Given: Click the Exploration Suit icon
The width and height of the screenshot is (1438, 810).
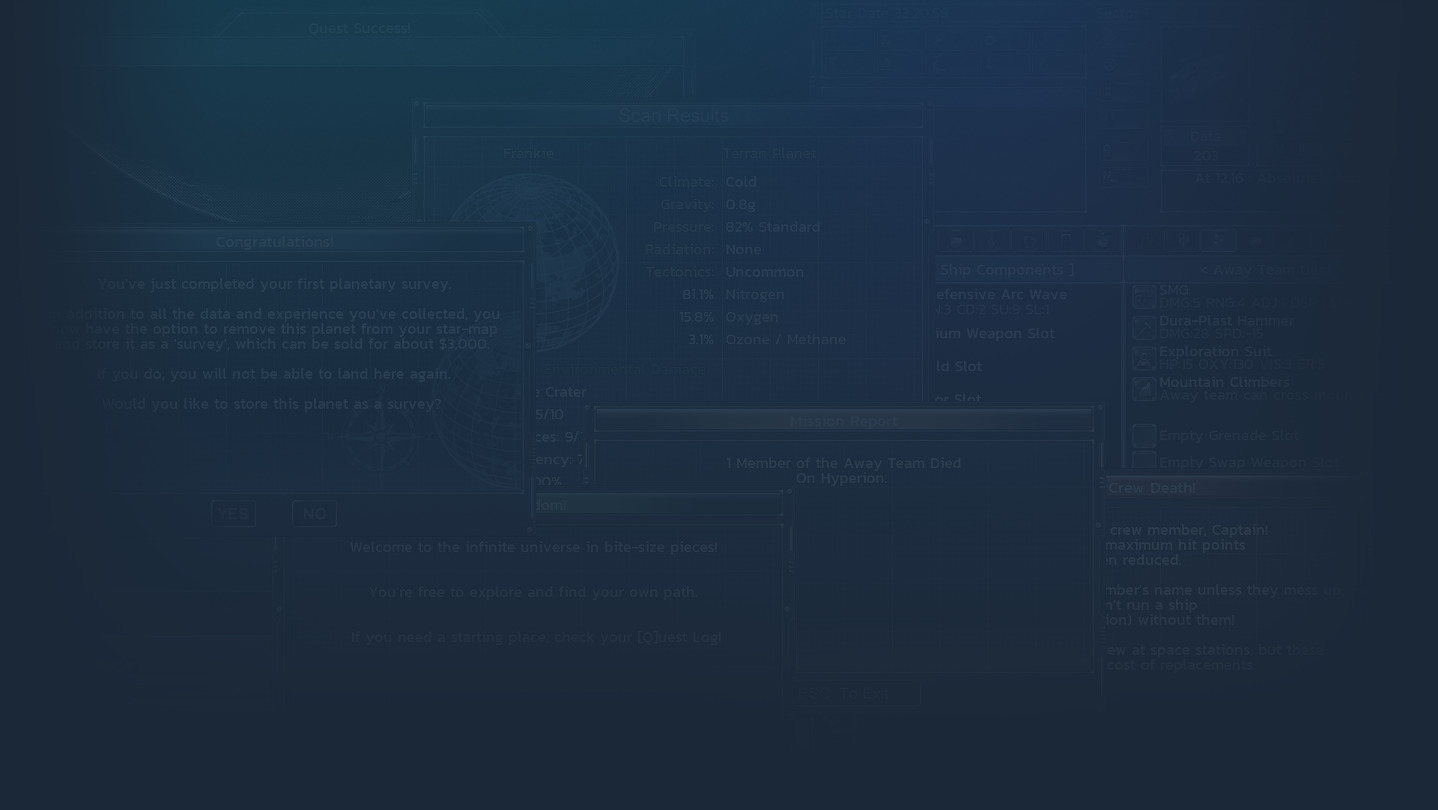Looking at the screenshot, I should (x=1143, y=358).
